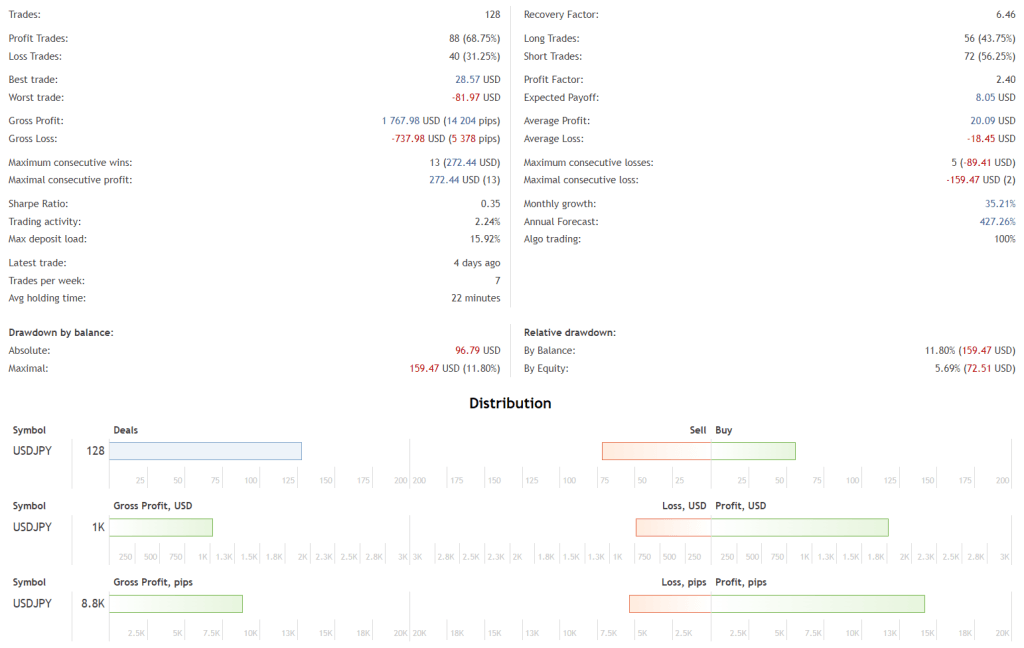Select the orange Loss, pips bar
The height and width of the screenshot is (648, 1024).
click(670, 603)
